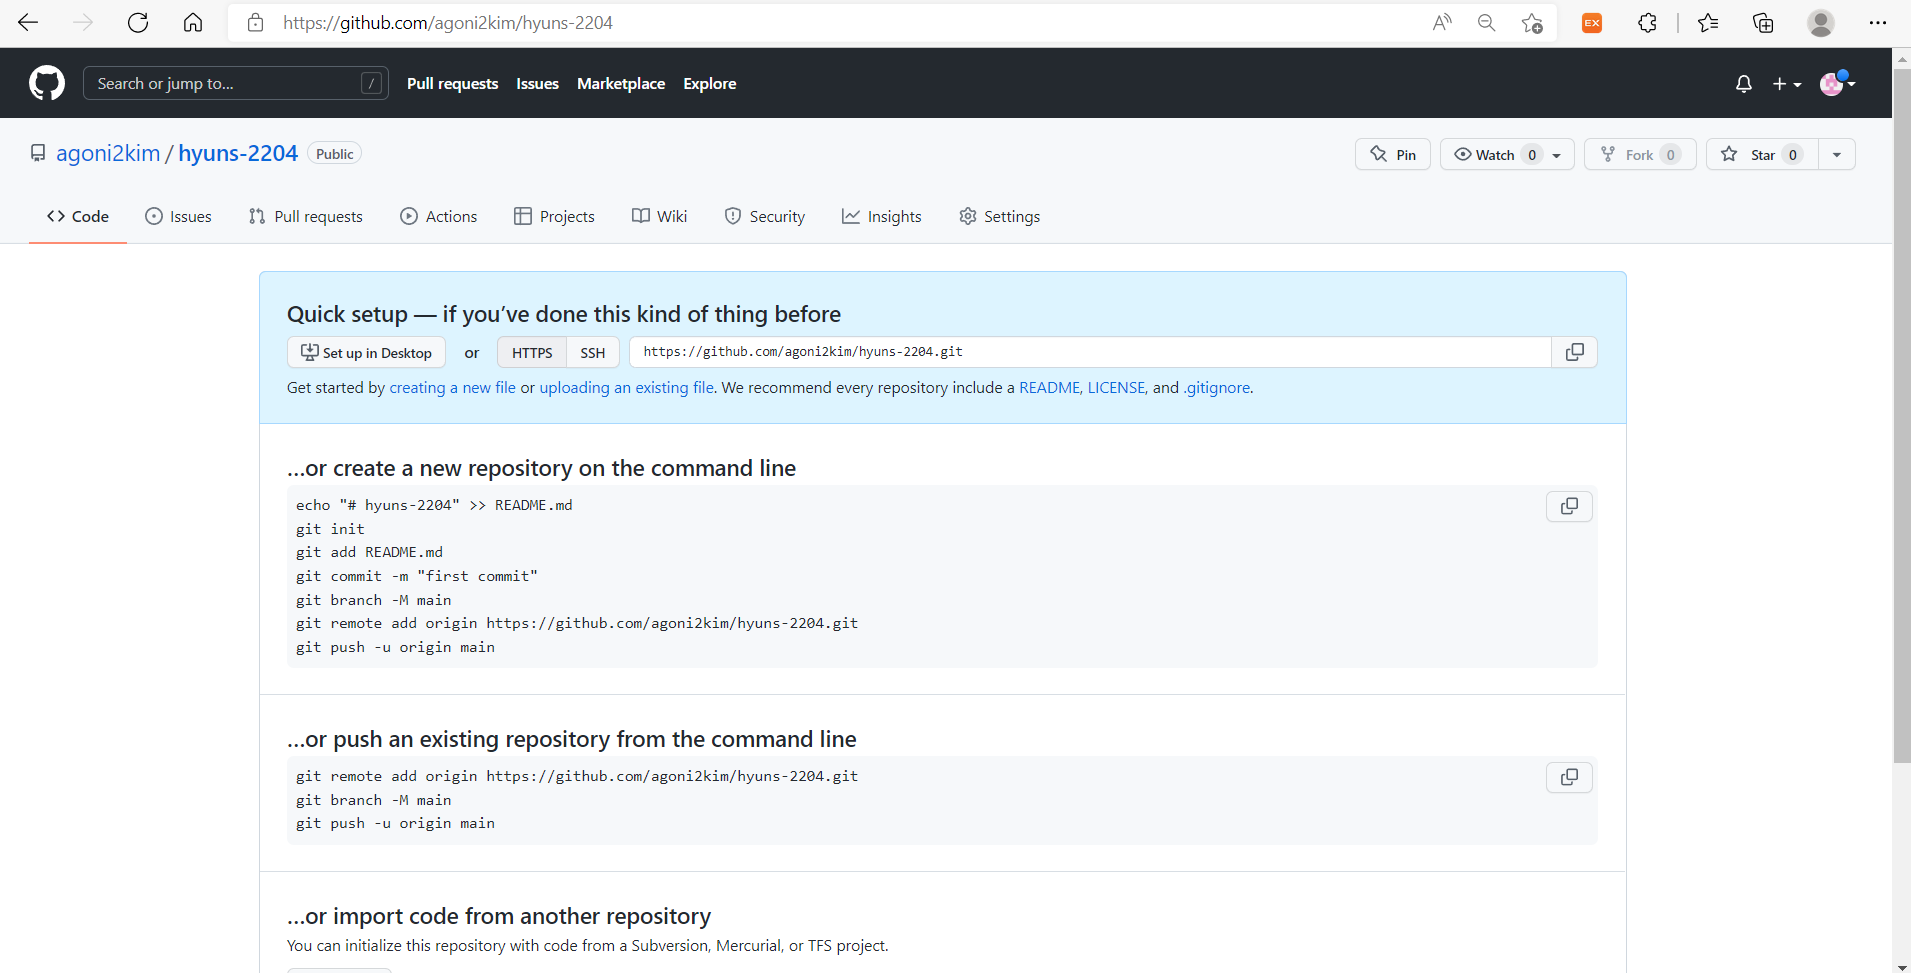Open Issues in the top navigation

click(x=537, y=84)
